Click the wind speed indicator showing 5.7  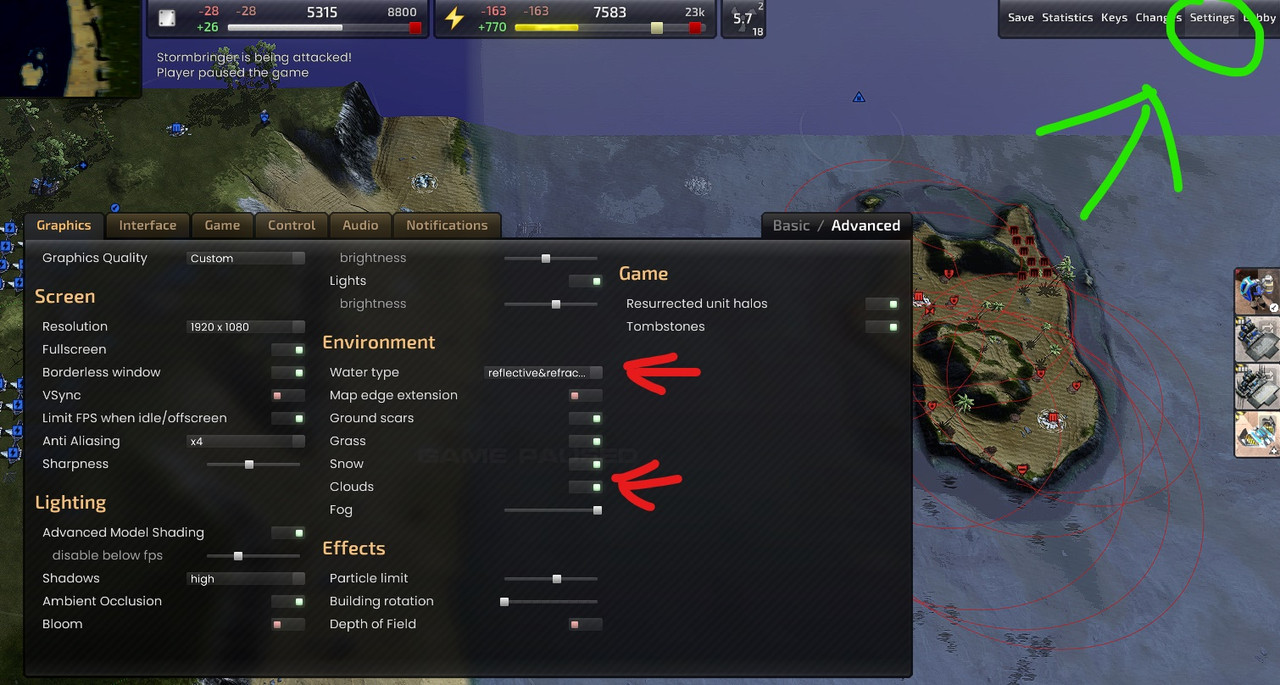pos(744,18)
